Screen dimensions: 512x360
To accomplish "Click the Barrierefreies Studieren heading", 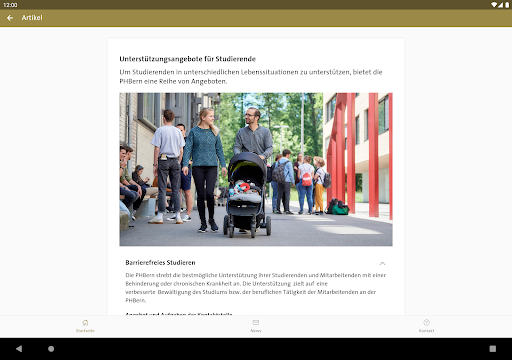I will pyautogui.click(x=160, y=263).
